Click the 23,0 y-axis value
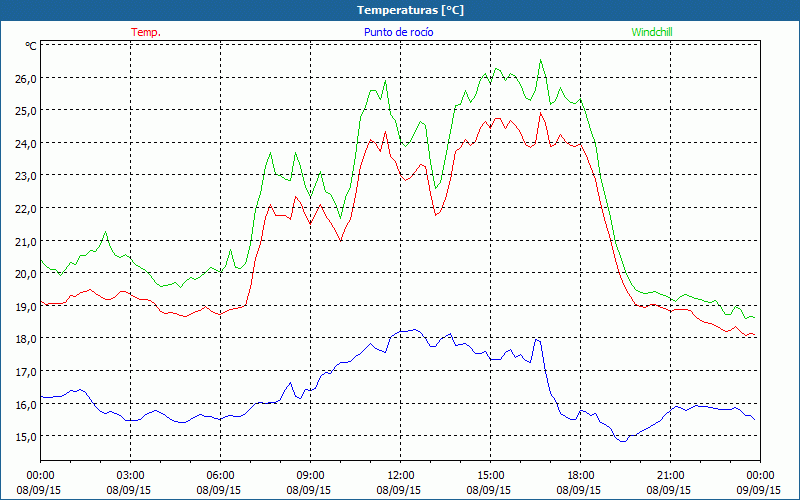800x500 pixels. [x=27, y=176]
